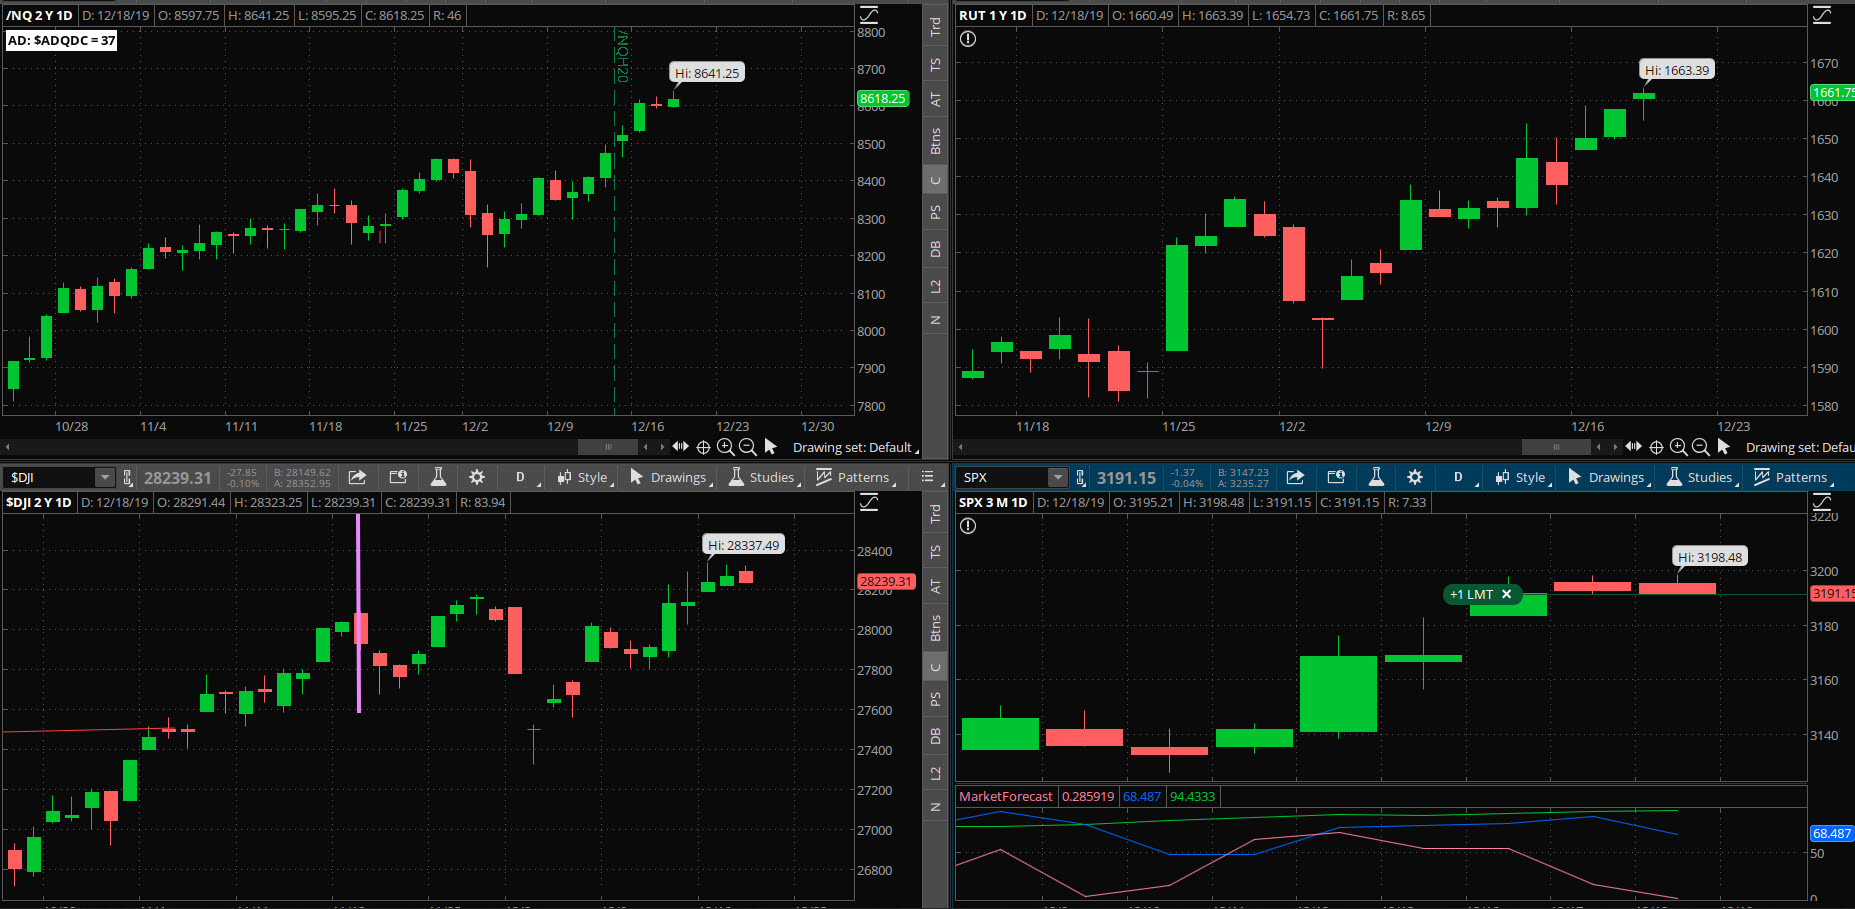Zoom out on the /NQ chart

[x=748, y=447]
